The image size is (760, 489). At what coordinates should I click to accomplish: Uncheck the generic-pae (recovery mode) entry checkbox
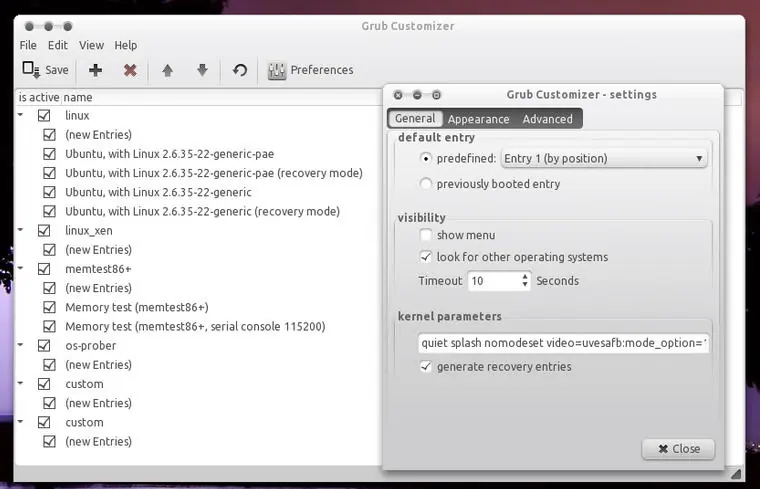click(49, 173)
